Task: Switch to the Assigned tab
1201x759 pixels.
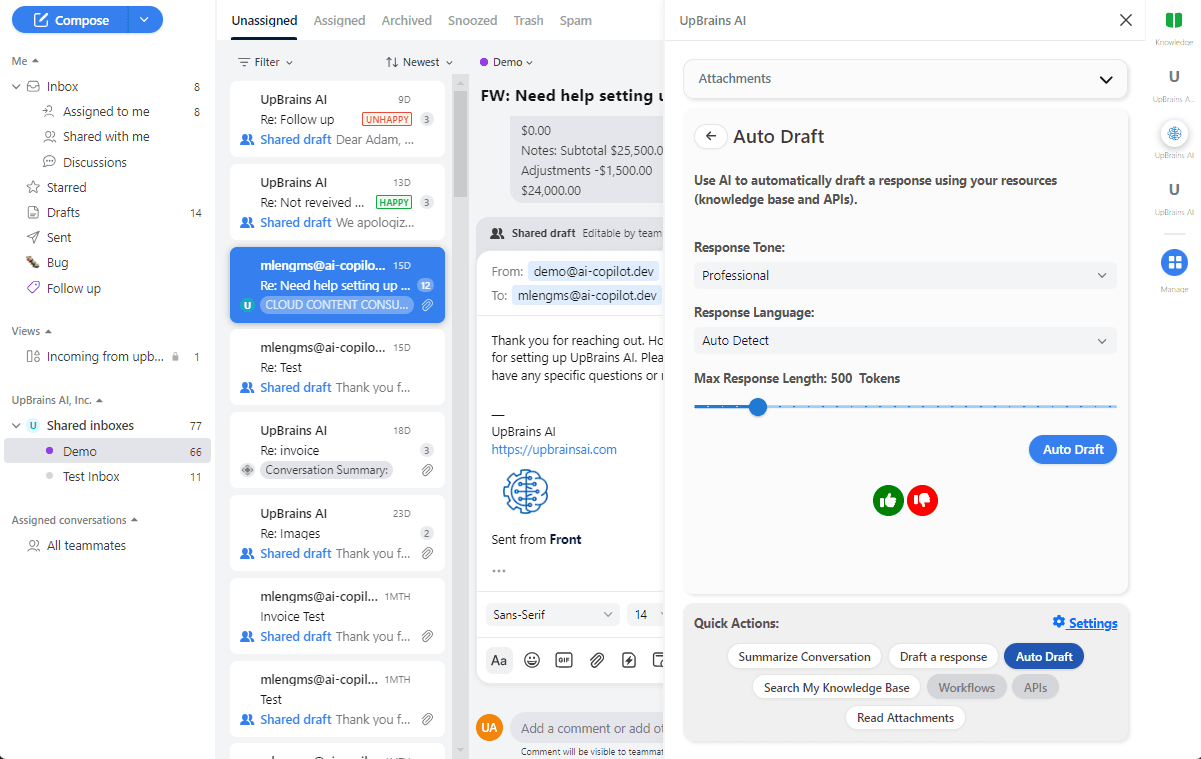Action: pos(339,20)
